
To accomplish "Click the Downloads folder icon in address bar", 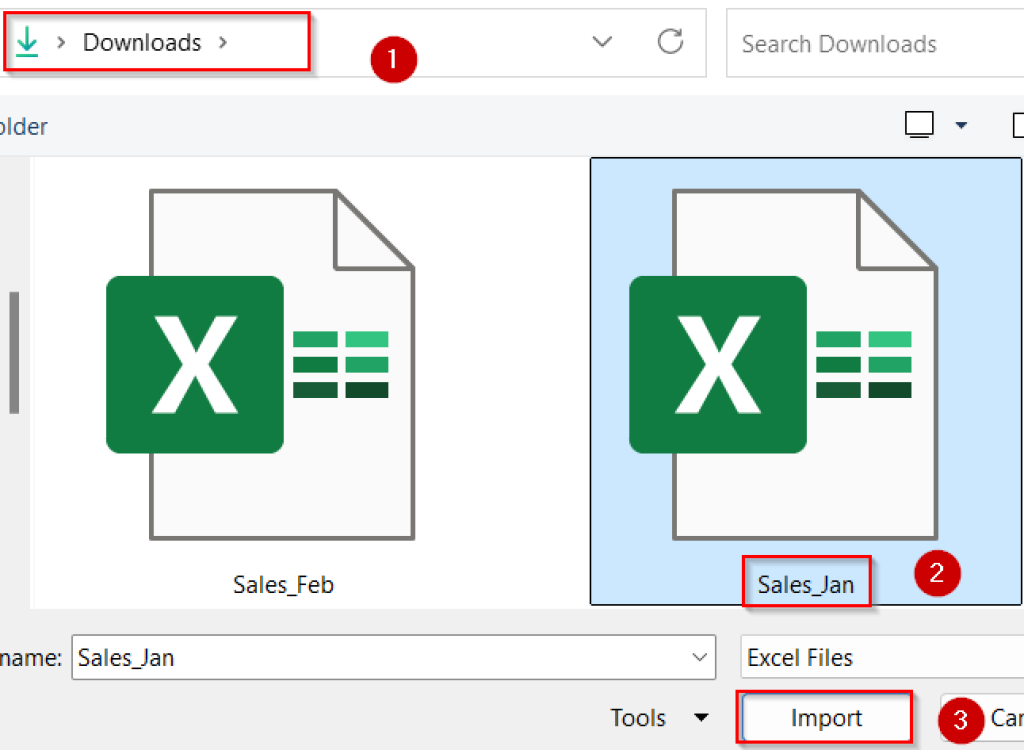I will [27, 42].
